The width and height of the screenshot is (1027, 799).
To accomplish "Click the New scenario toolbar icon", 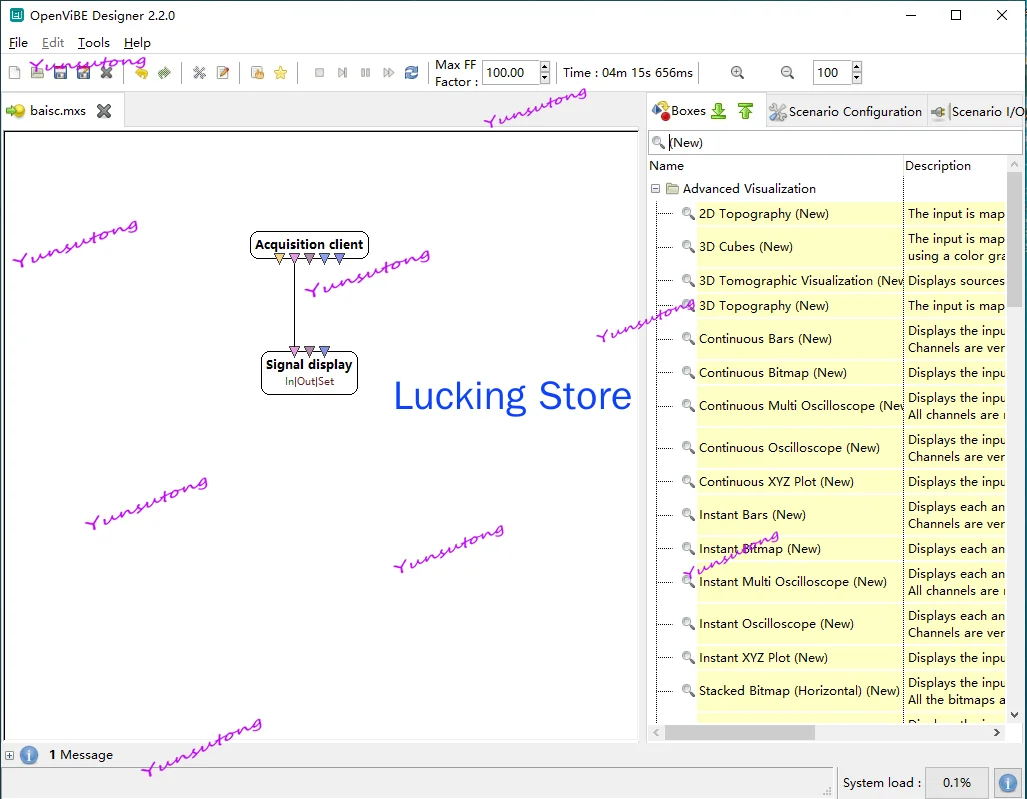I will (14, 73).
